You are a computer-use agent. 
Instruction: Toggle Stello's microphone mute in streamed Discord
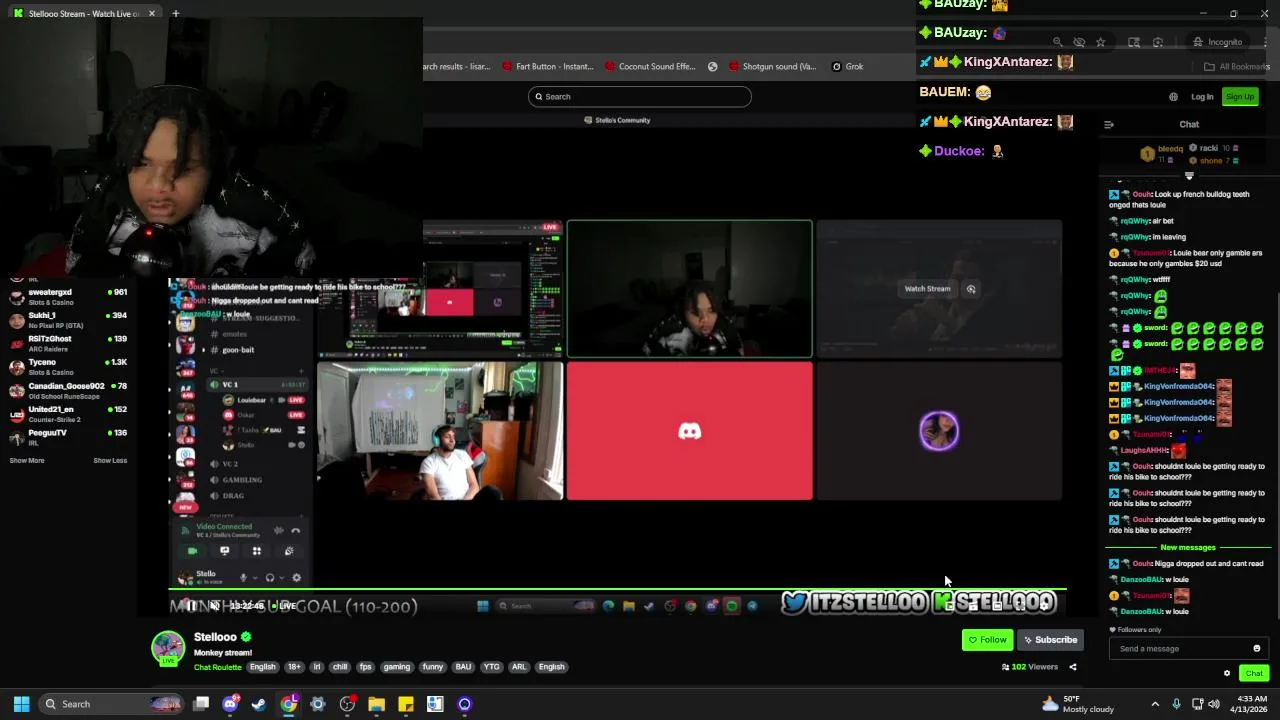[x=243, y=578]
